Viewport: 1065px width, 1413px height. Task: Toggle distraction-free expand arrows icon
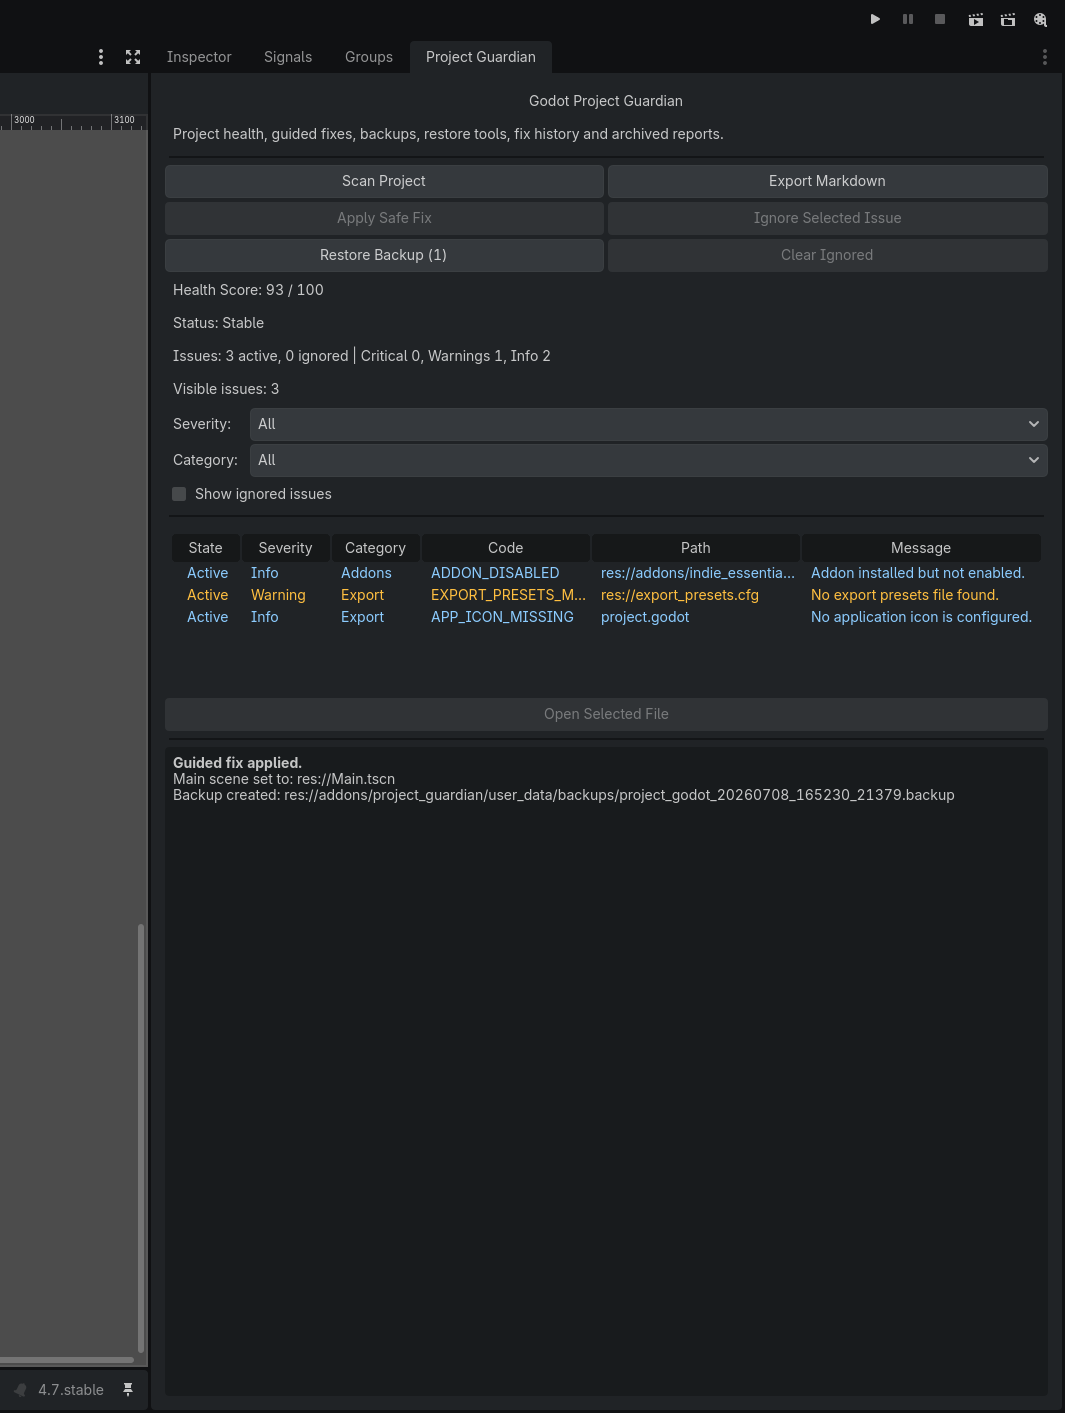click(133, 57)
